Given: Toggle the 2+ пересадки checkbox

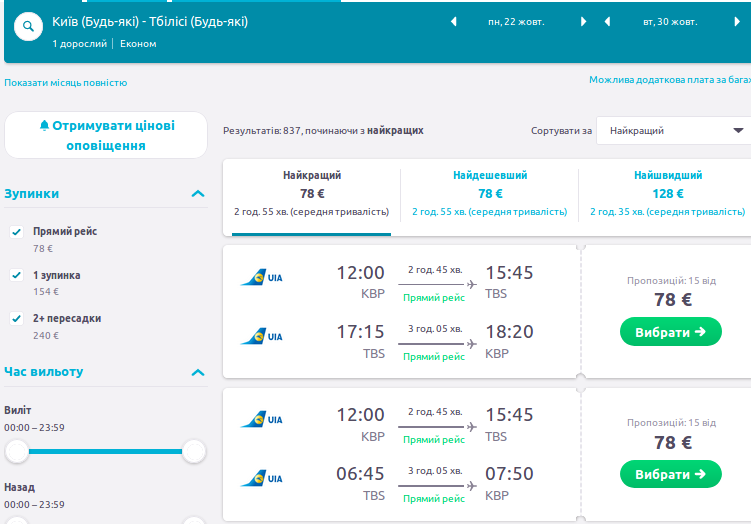Looking at the screenshot, I should click(x=17, y=318).
